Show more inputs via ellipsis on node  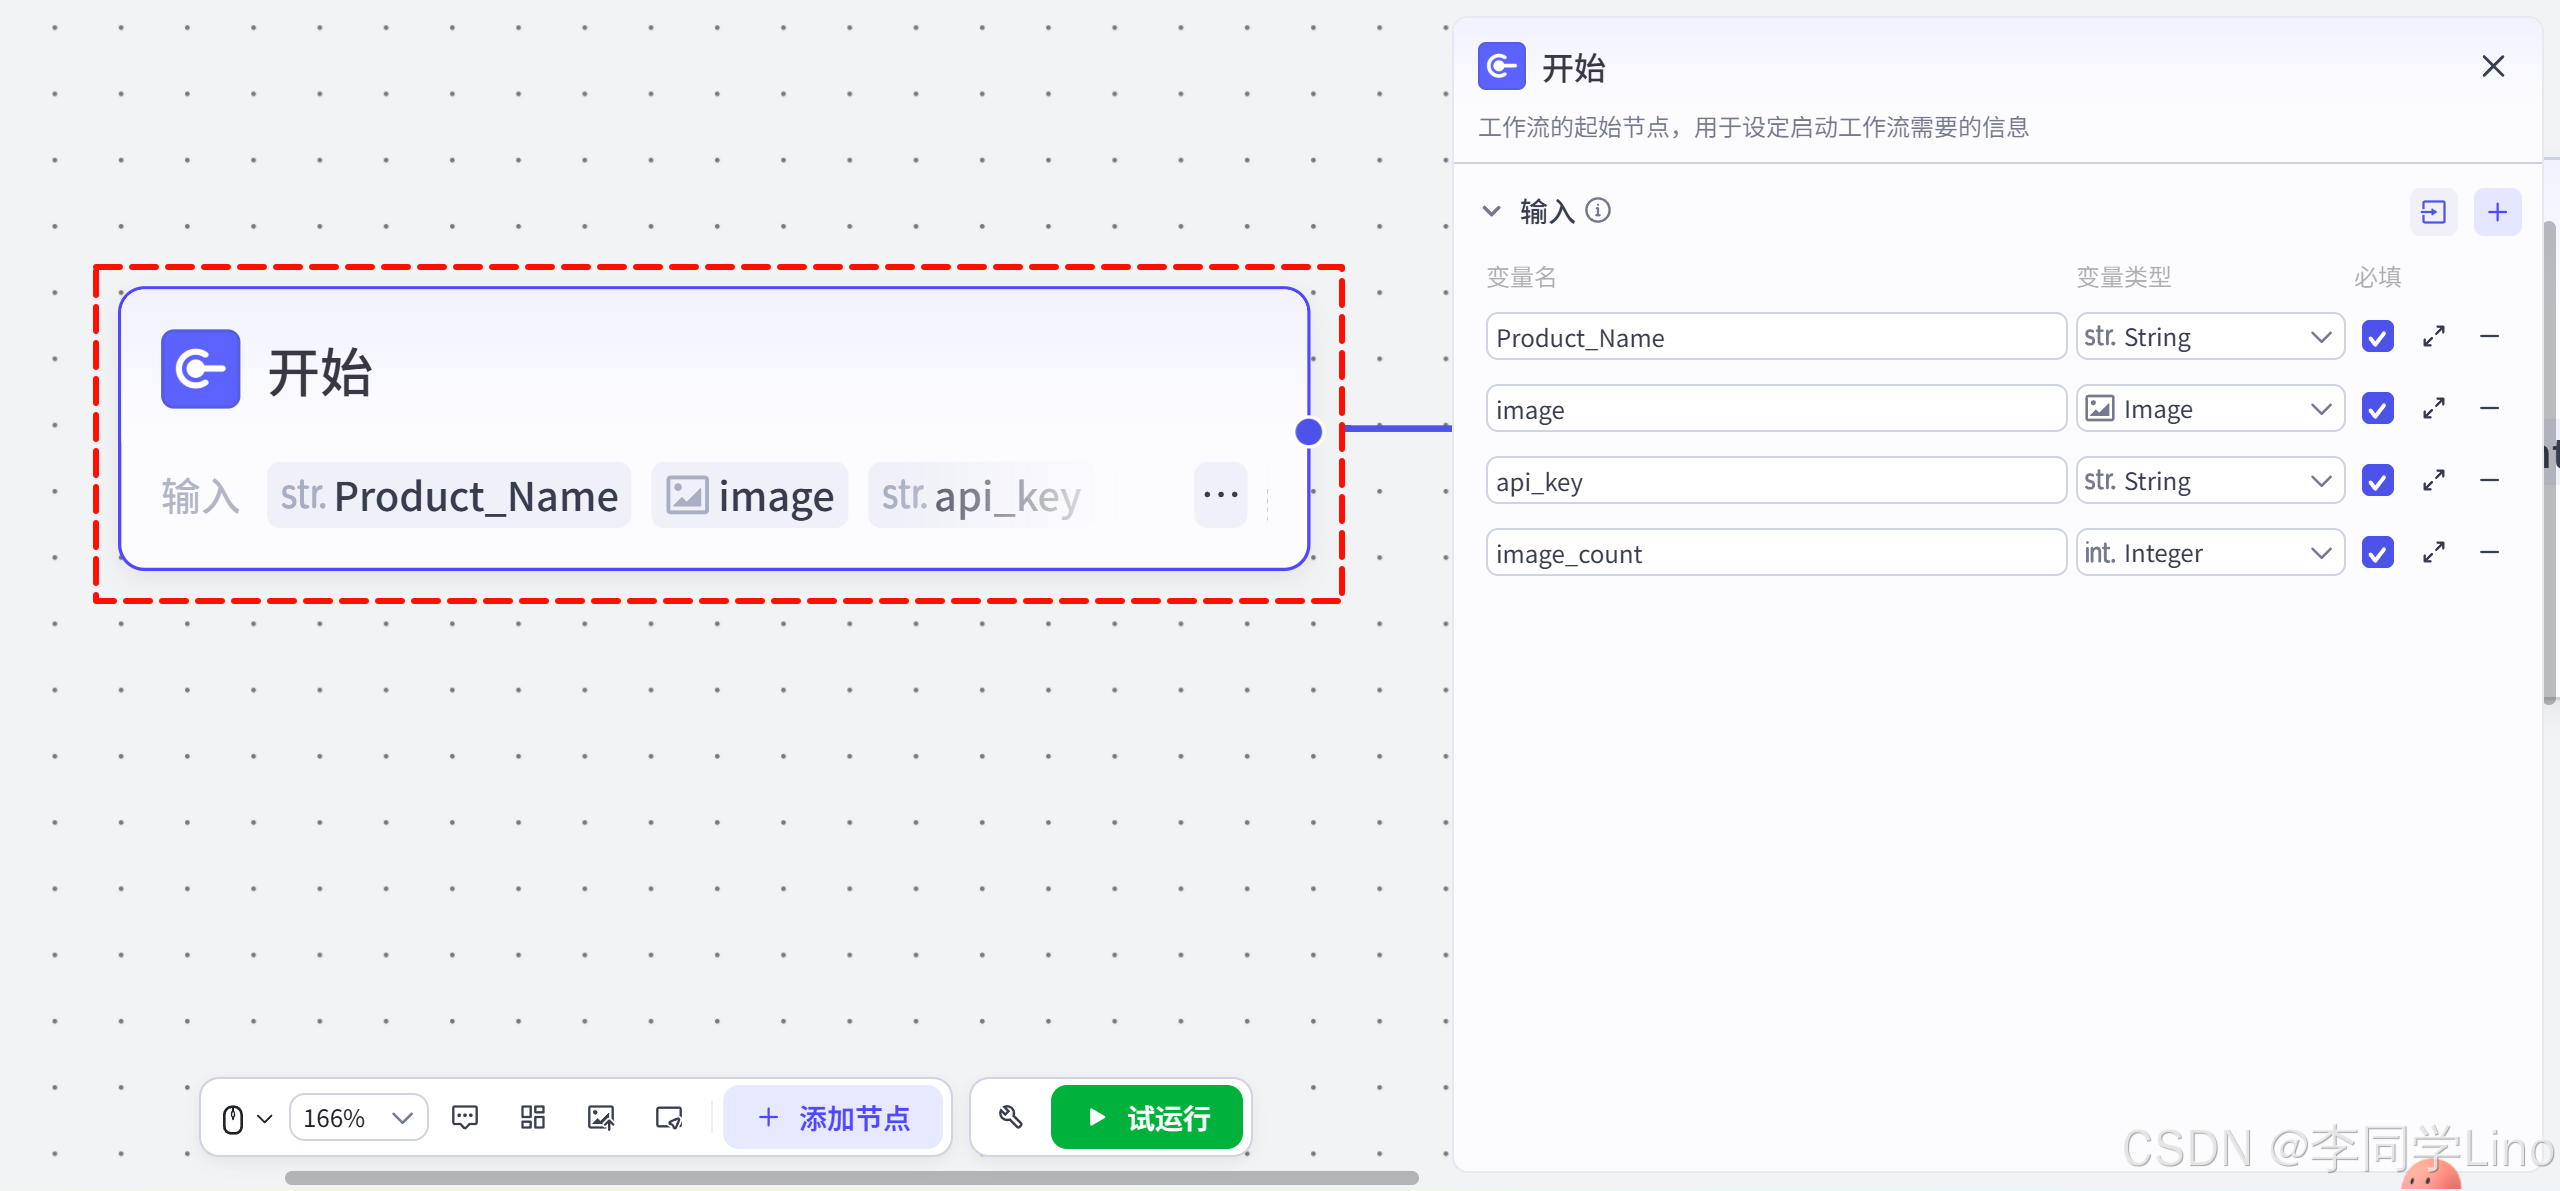tap(1220, 495)
